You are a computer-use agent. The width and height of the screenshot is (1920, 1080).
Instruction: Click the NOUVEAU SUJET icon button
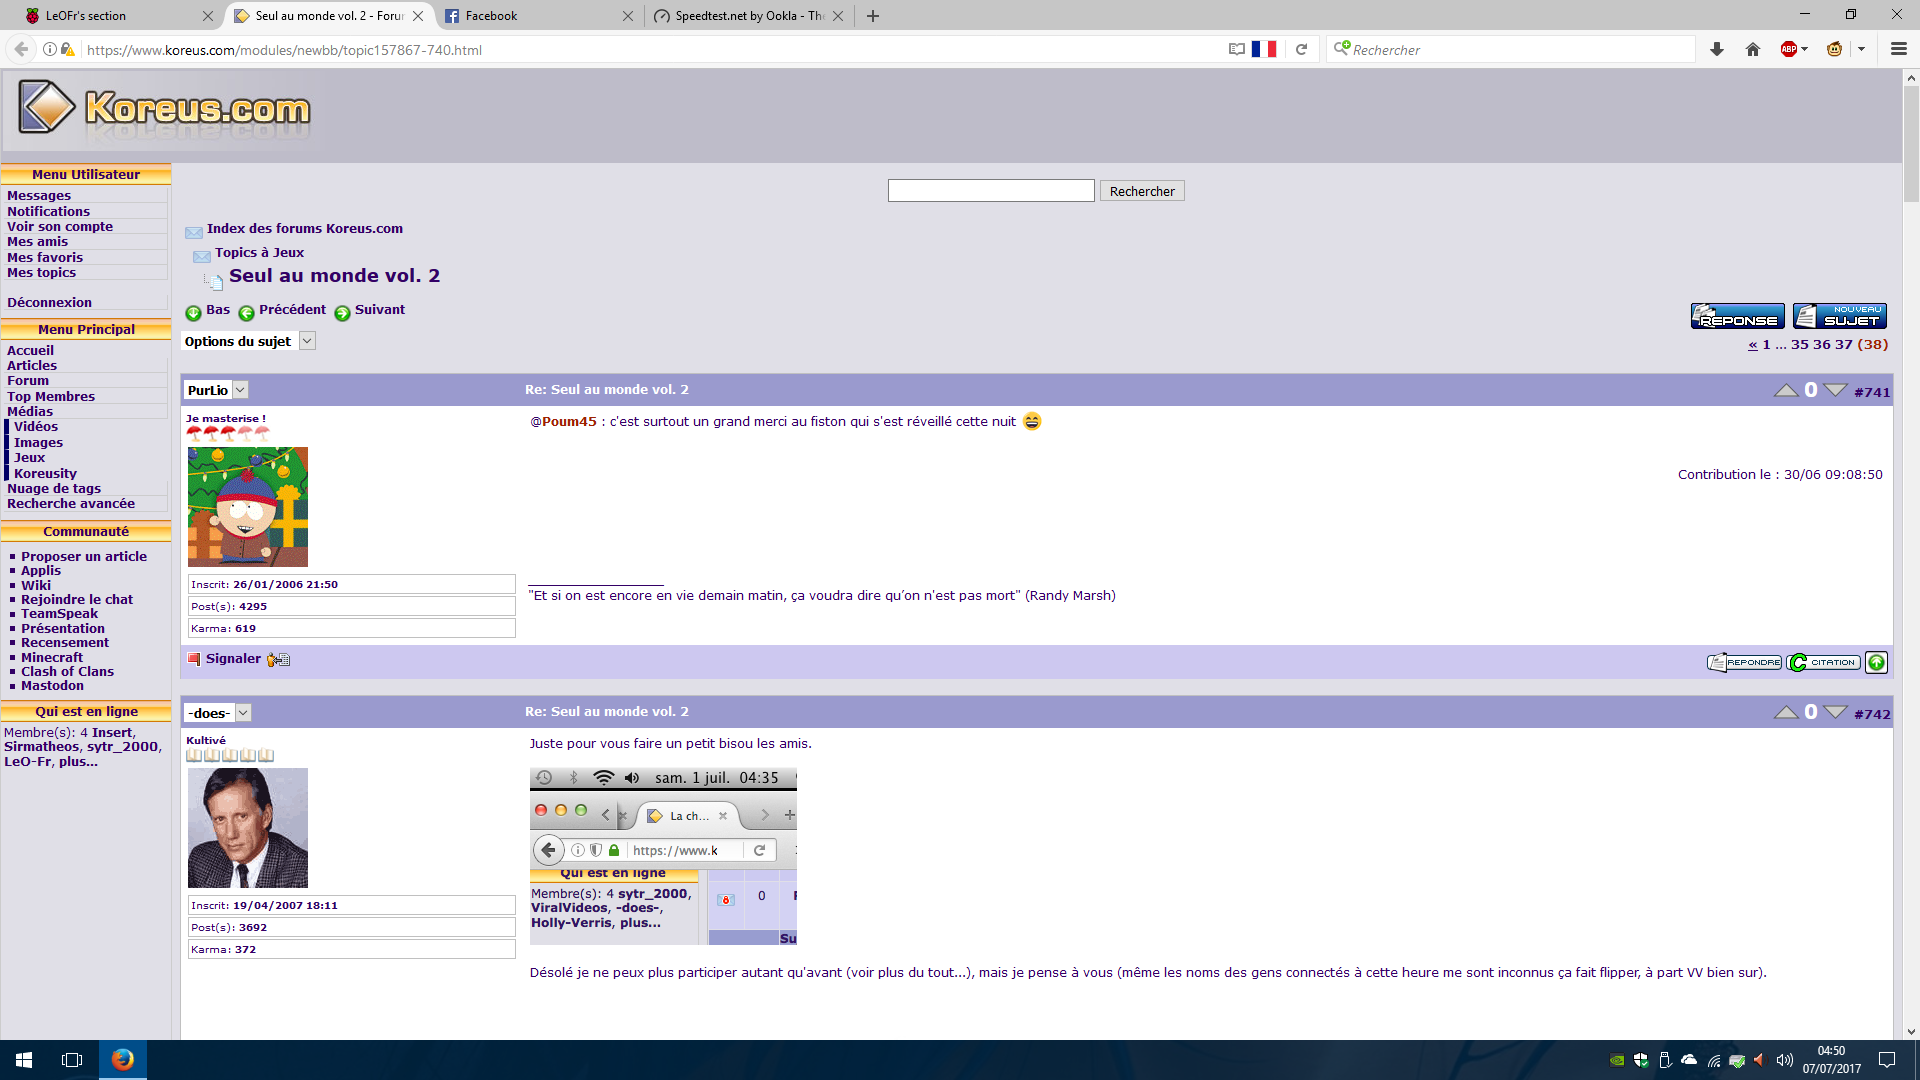tap(1839, 316)
